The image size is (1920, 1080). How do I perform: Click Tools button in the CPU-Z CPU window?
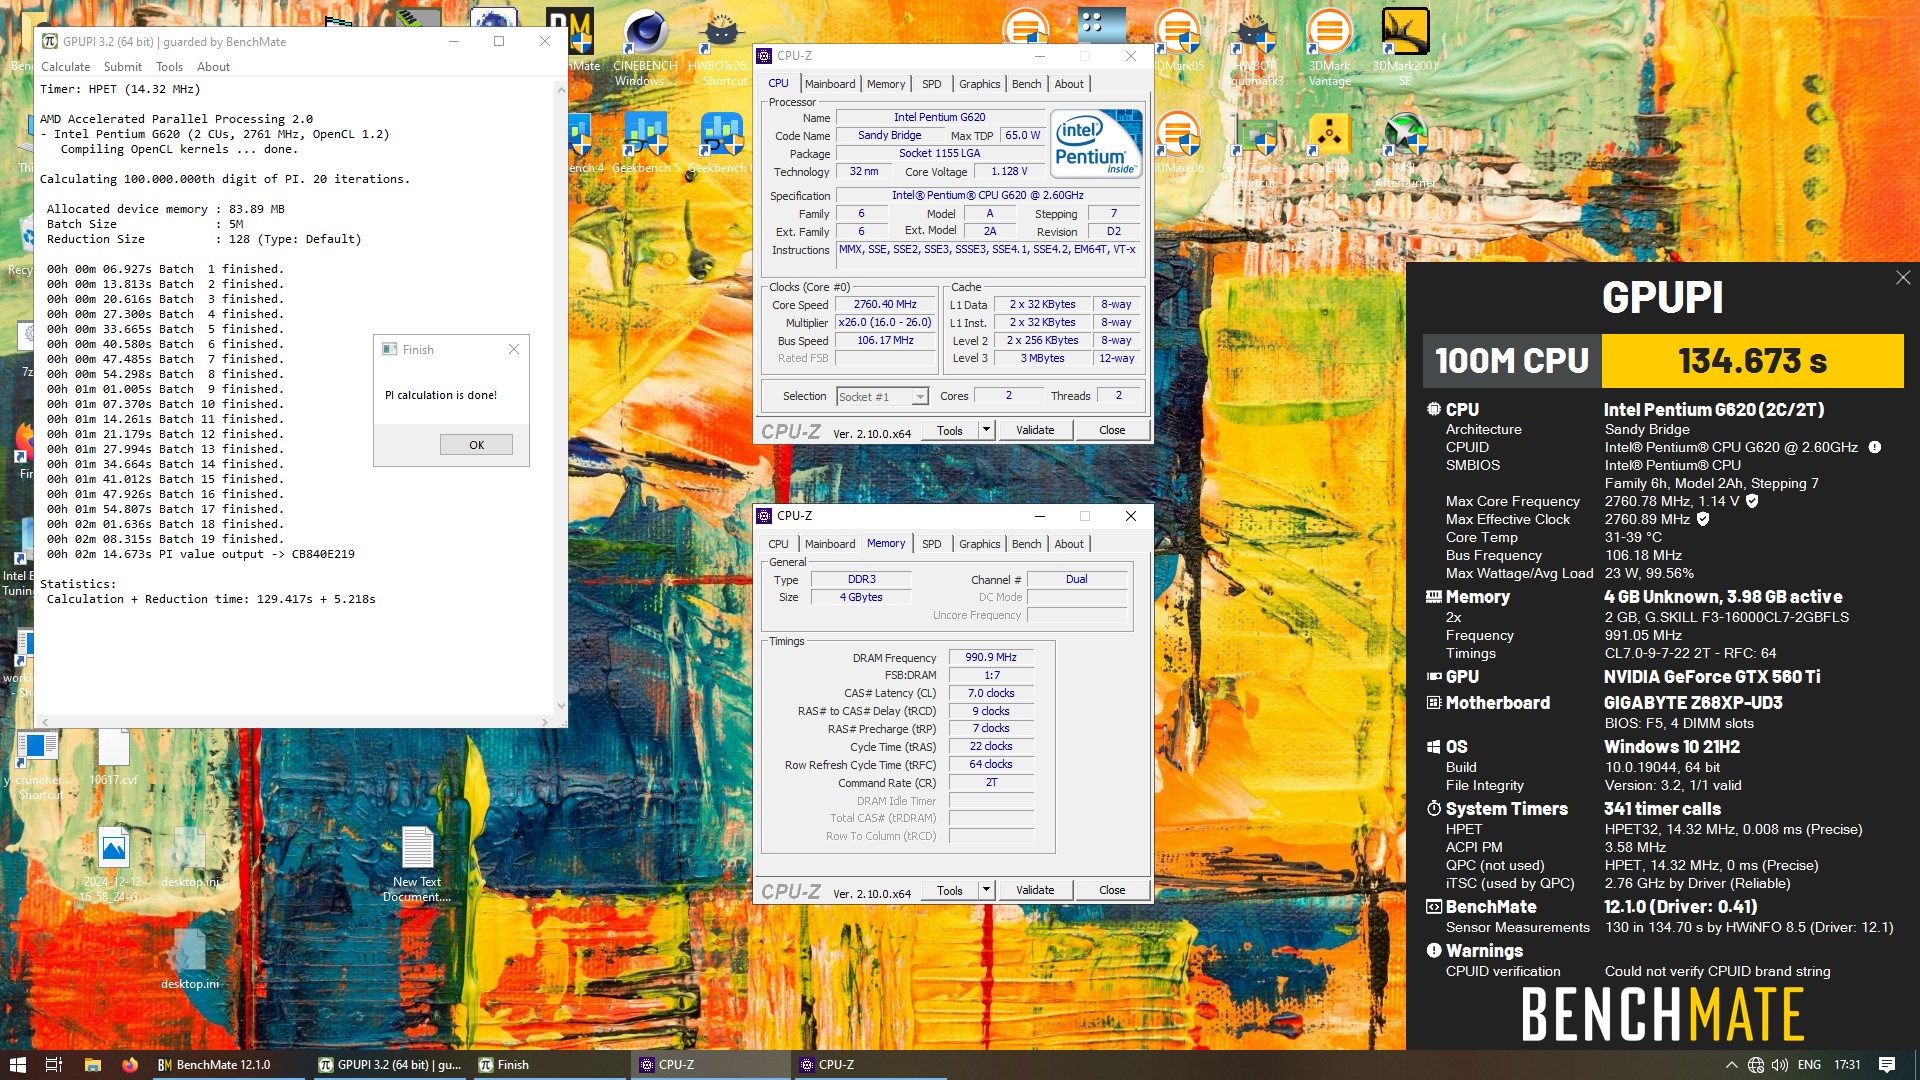(950, 430)
